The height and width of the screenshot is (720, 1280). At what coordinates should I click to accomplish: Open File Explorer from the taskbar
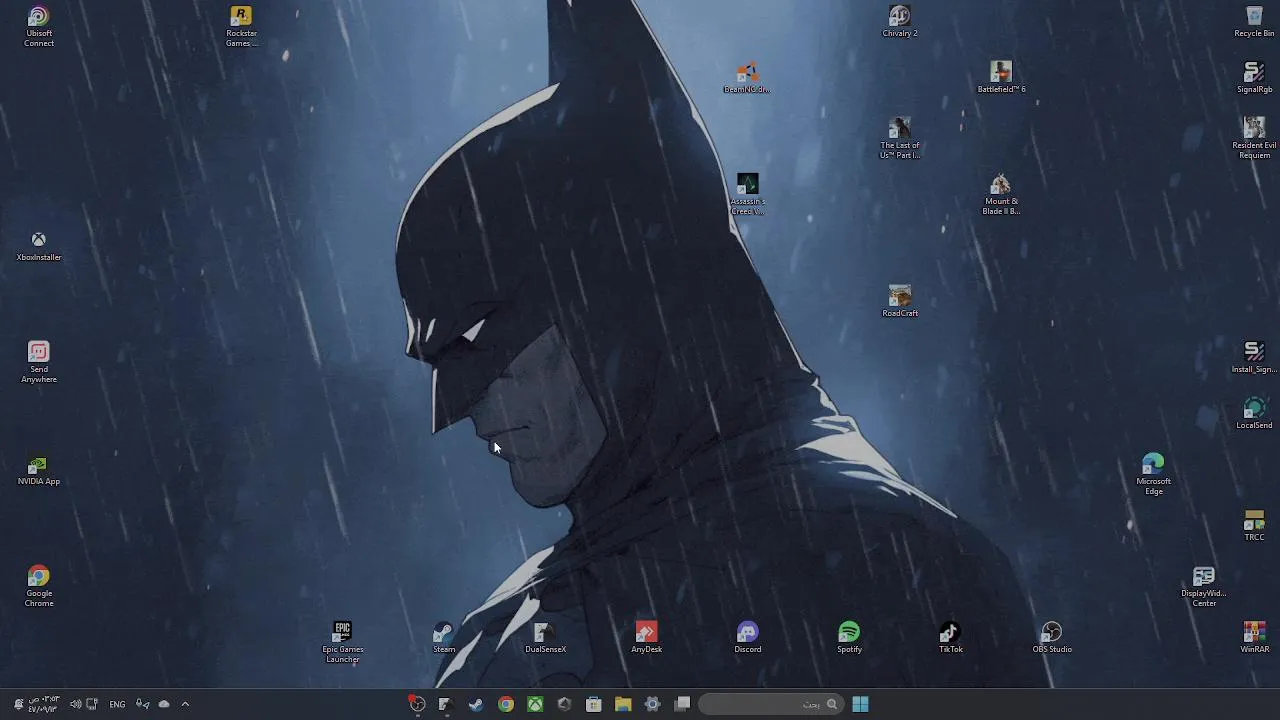pos(623,704)
